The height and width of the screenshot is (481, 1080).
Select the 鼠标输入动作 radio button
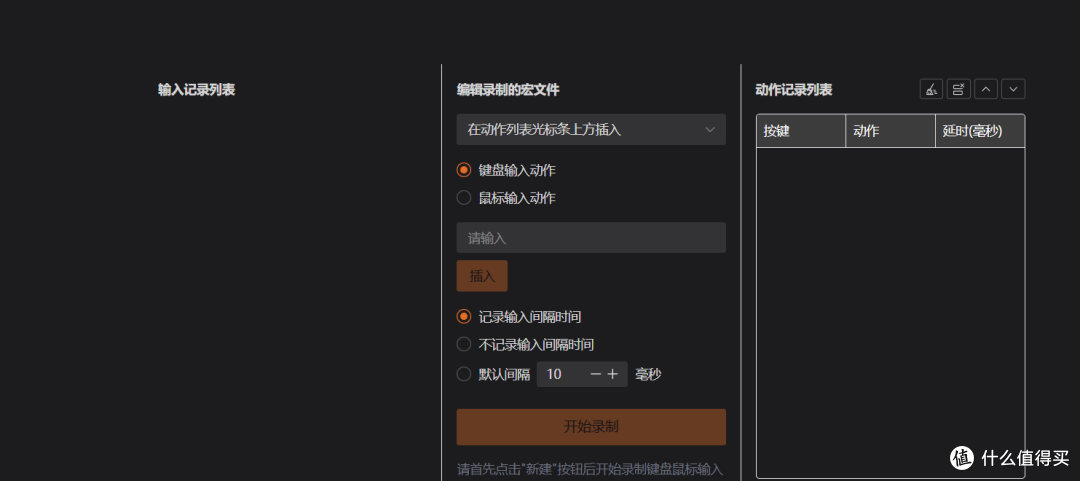point(464,198)
